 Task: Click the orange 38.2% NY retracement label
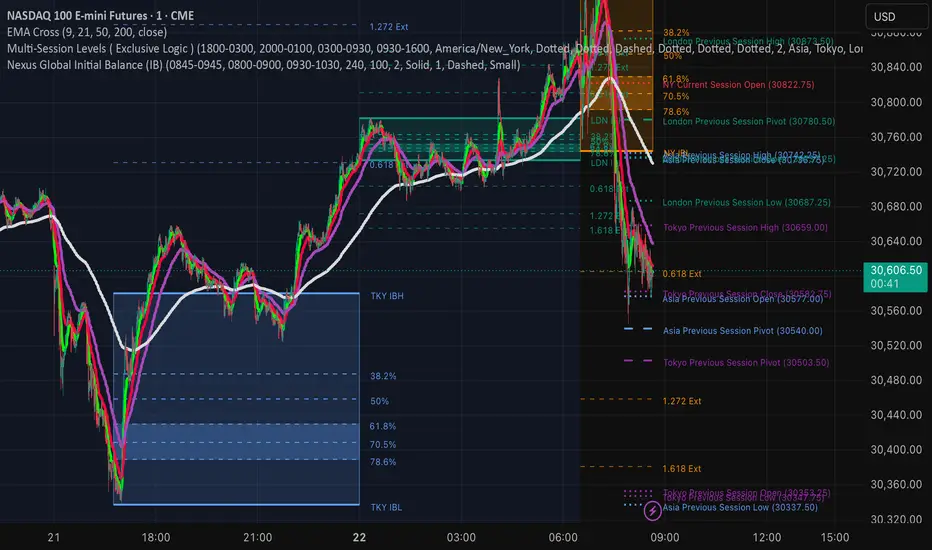676,33
